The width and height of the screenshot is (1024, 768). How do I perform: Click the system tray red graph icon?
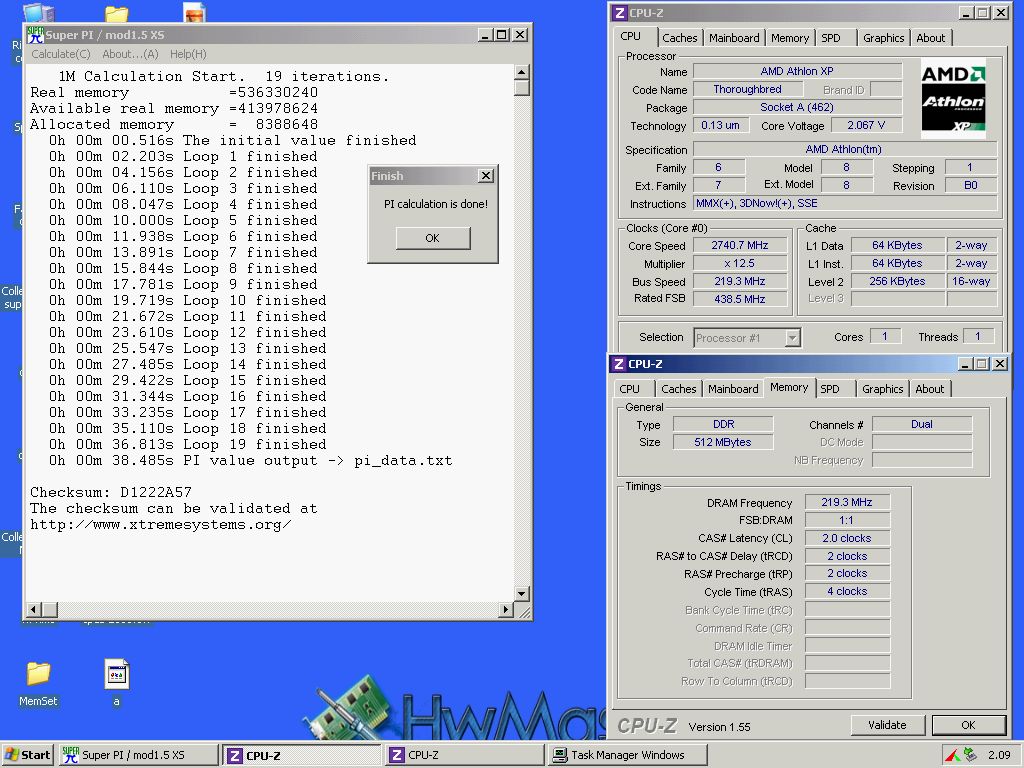953,755
